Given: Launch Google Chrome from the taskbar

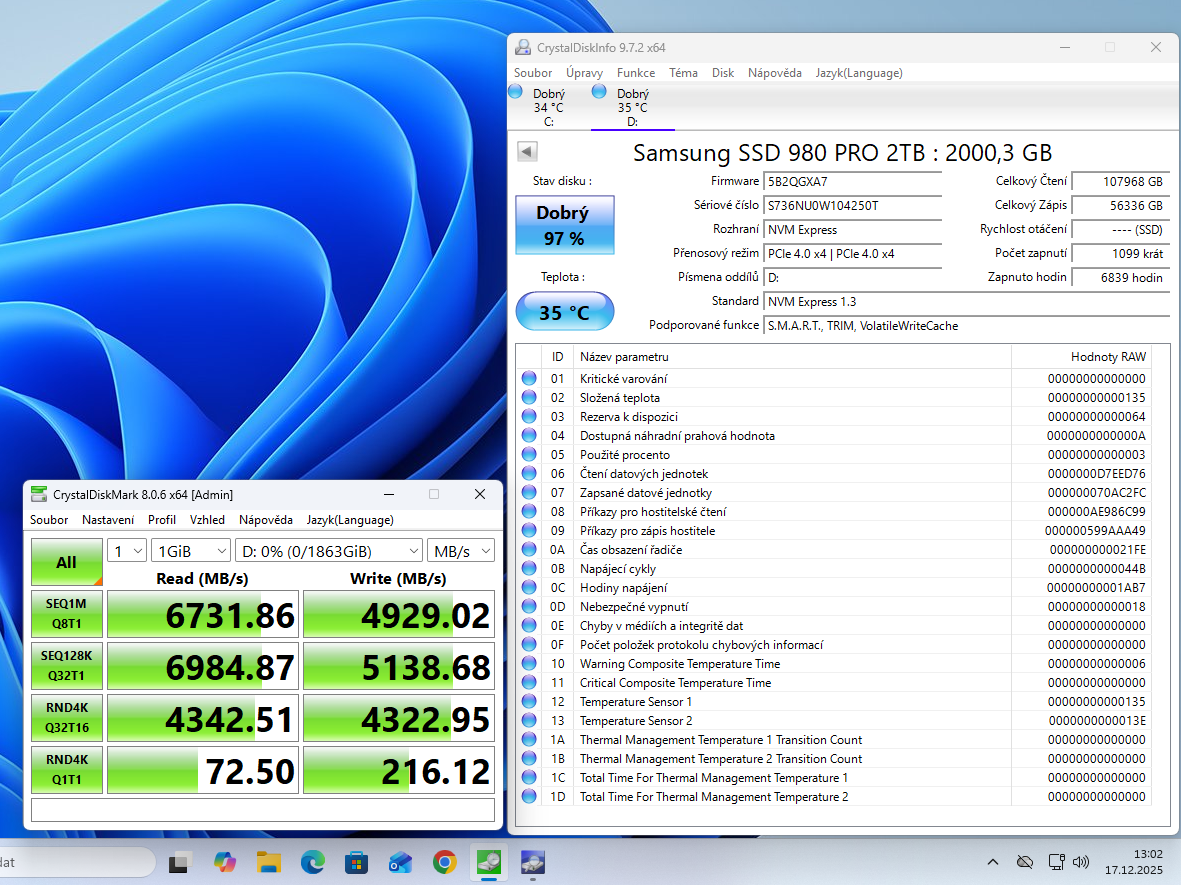Looking at the screenshot, I should coord(444,862).
